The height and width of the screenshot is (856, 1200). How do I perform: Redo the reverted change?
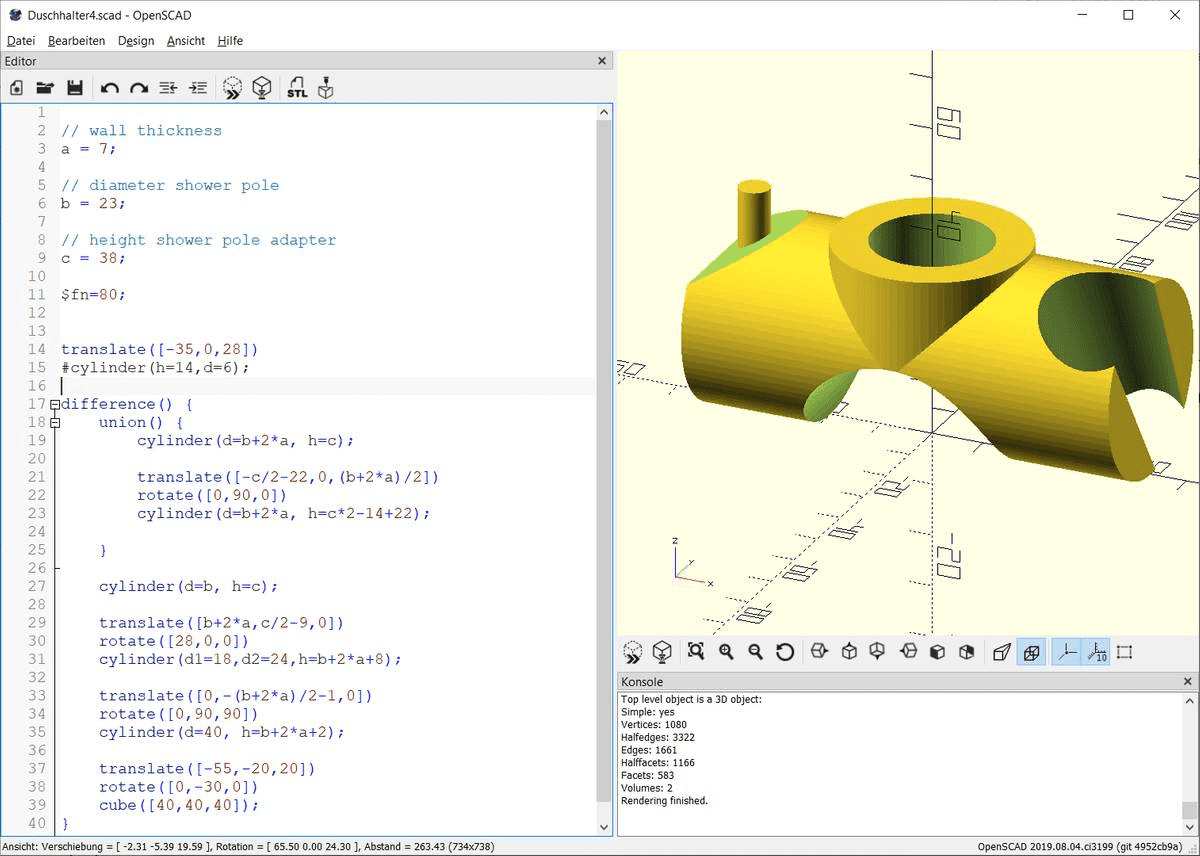point(139,88)
